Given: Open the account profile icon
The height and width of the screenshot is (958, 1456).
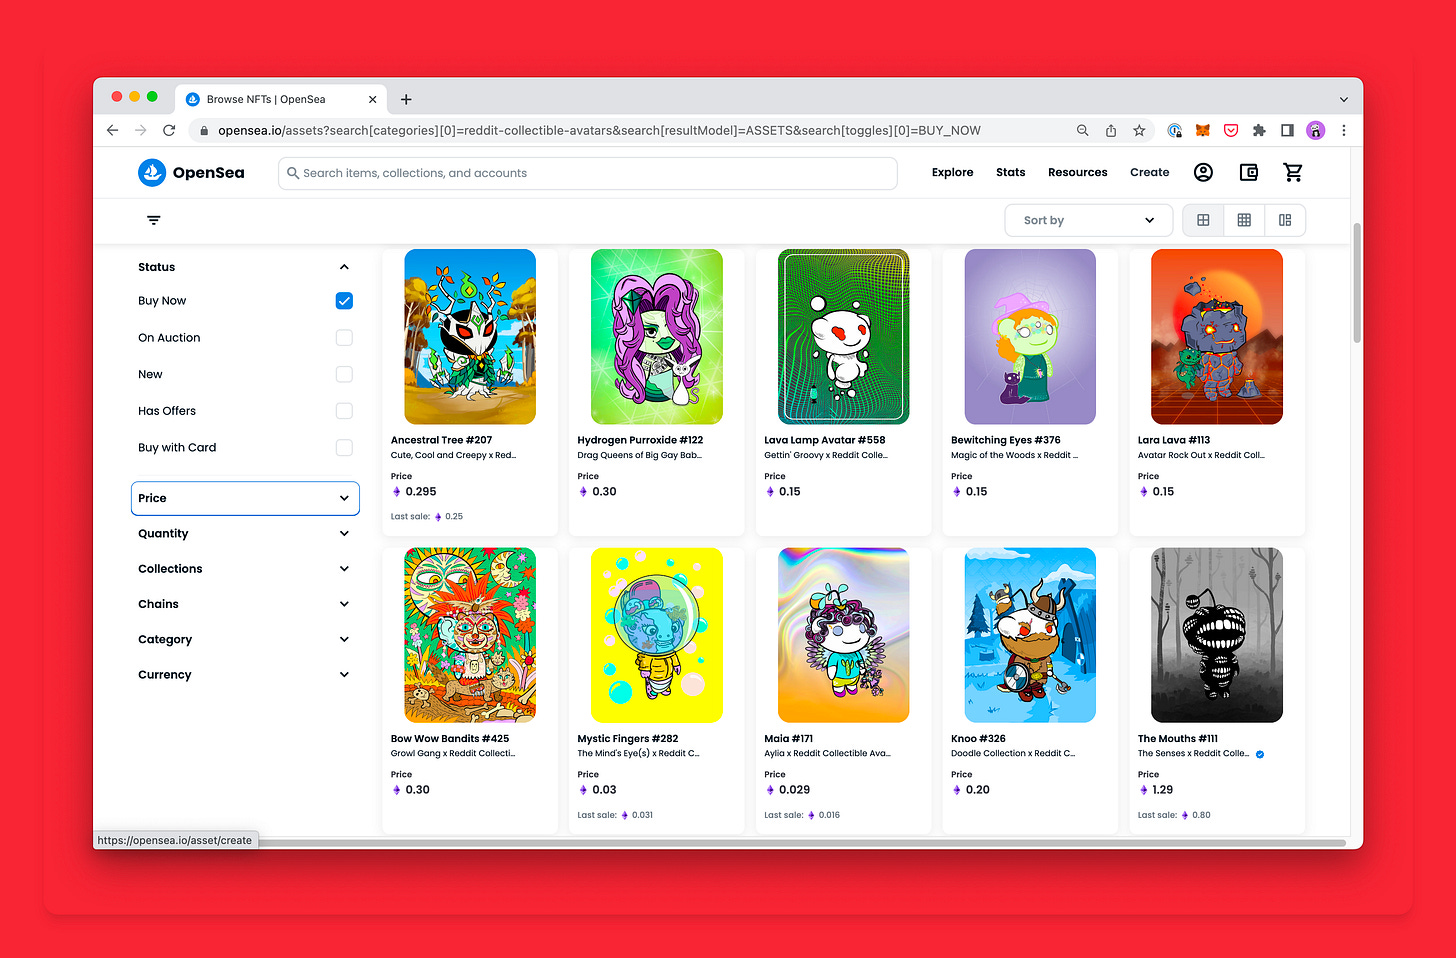Looking at the screenshot, I should click(x=1203, y=173).
